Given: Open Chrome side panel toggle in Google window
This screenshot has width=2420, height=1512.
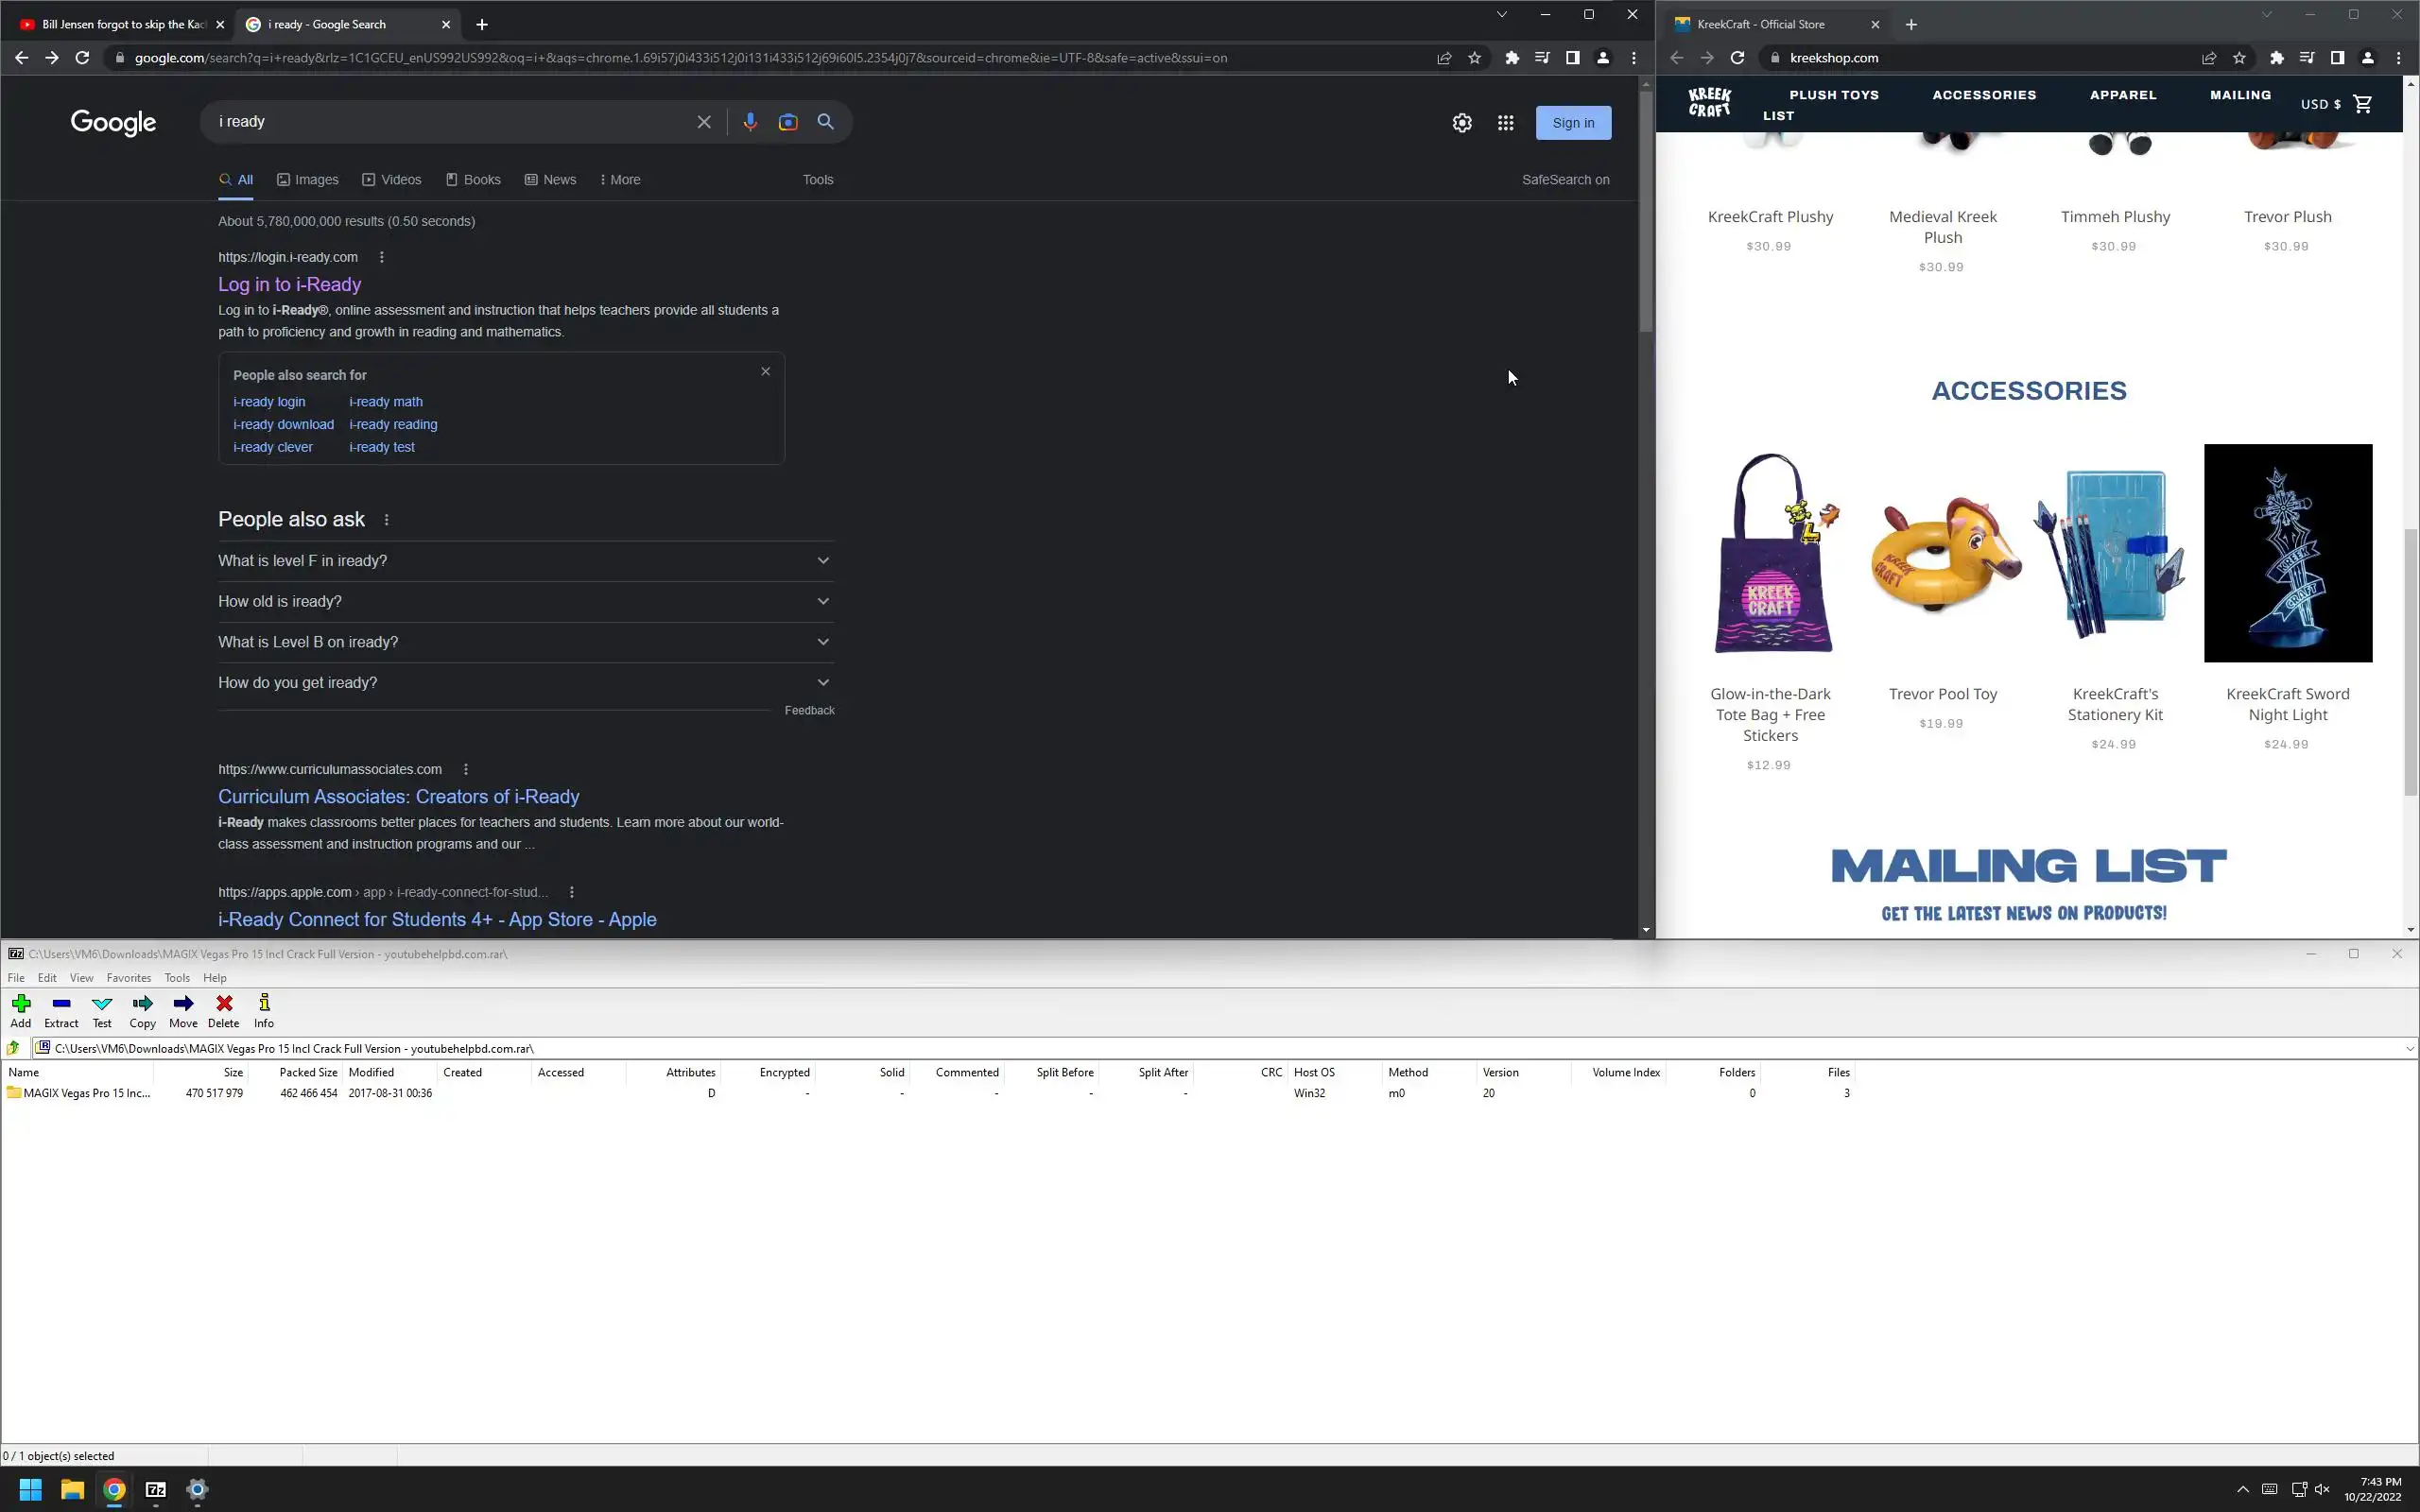Looking at the screenshot, I should click(x=1572, y=58).
